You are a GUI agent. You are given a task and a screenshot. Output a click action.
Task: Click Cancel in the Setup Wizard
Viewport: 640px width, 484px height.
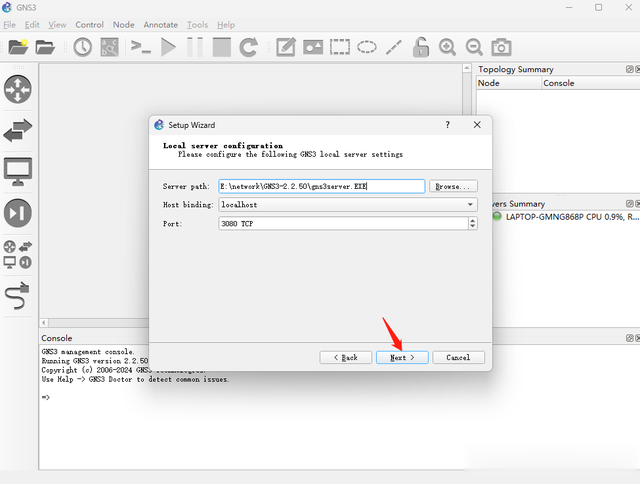[x=458, y=357]
